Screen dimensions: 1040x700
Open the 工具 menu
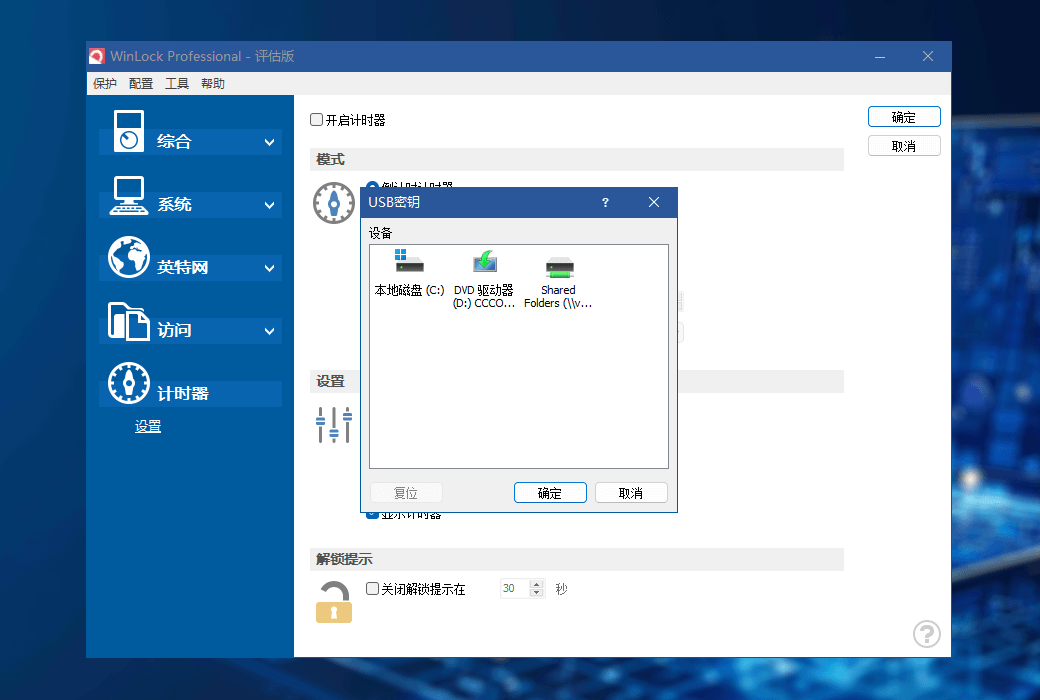click(177, 84)
